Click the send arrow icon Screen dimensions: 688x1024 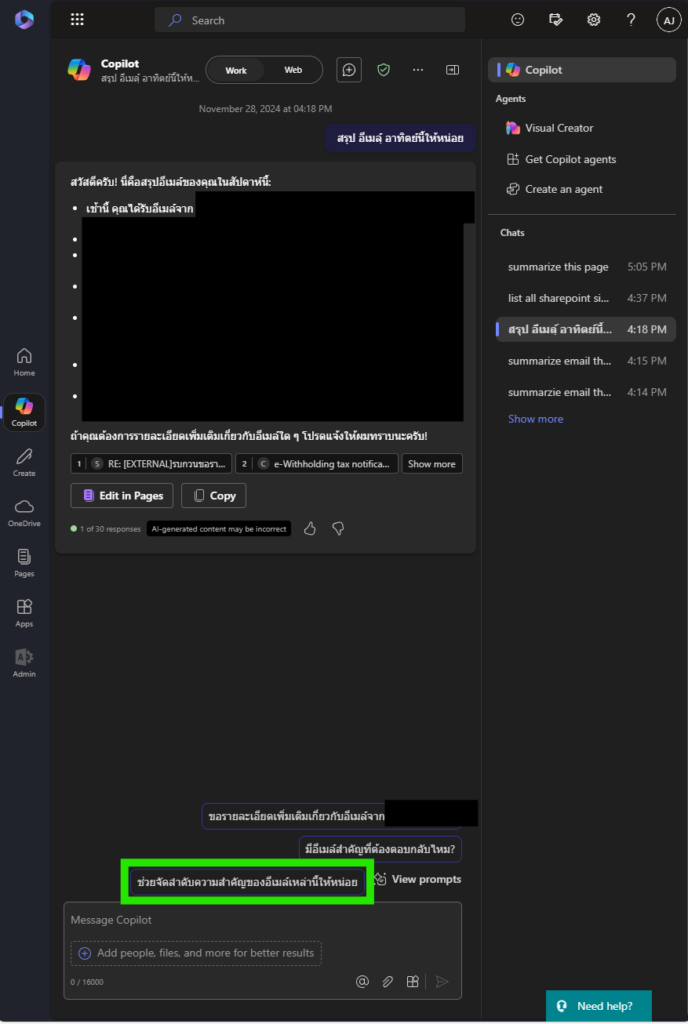point(442,981)
